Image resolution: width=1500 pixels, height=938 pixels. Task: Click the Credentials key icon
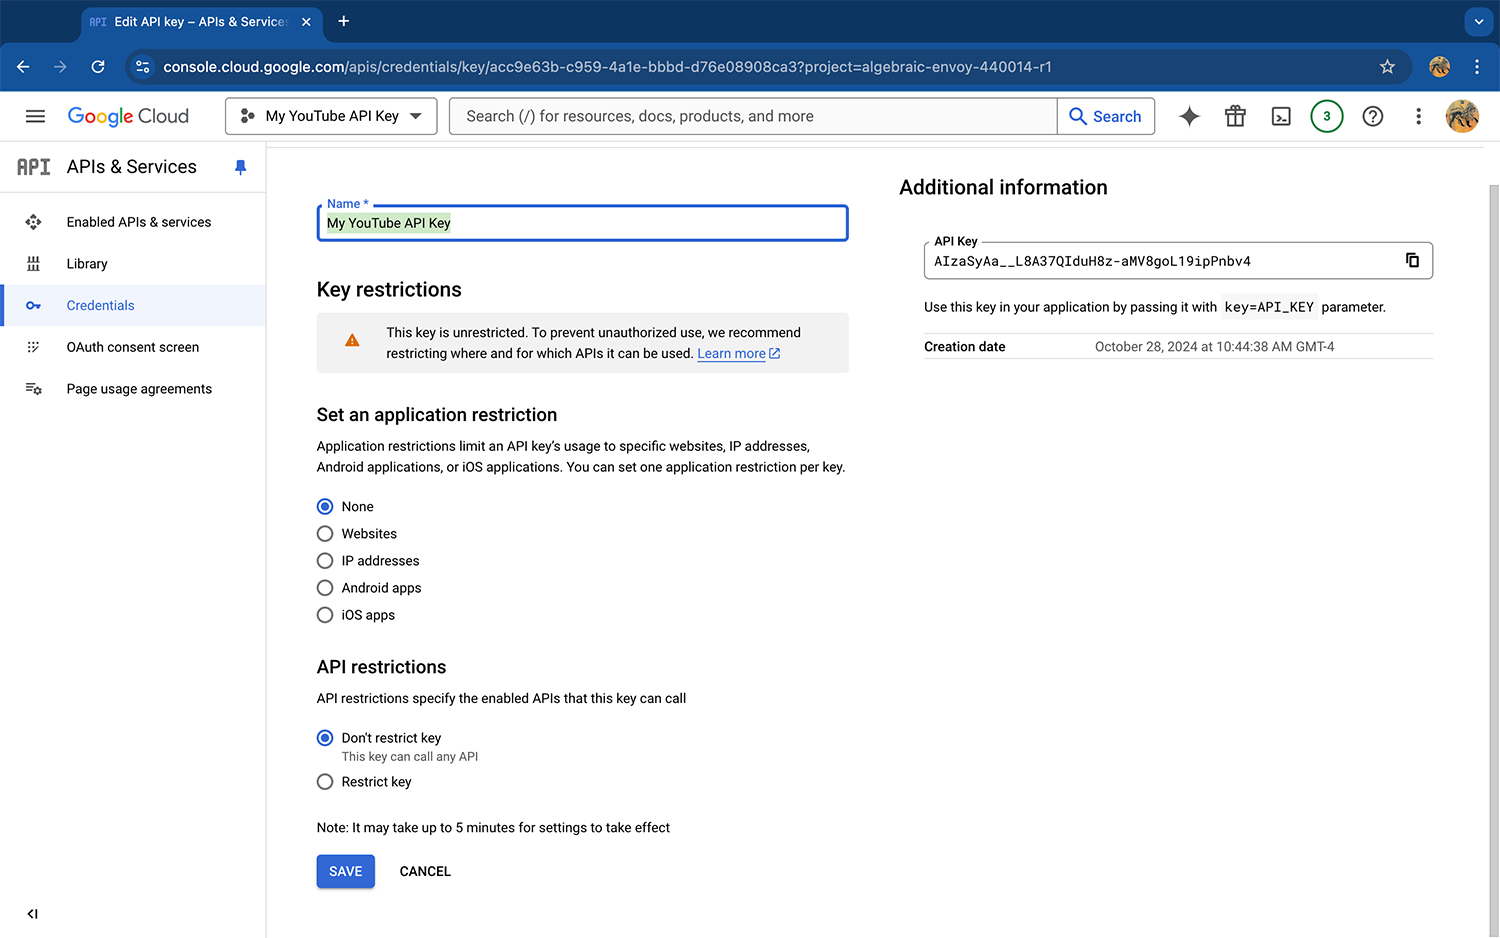coord(33,305)
